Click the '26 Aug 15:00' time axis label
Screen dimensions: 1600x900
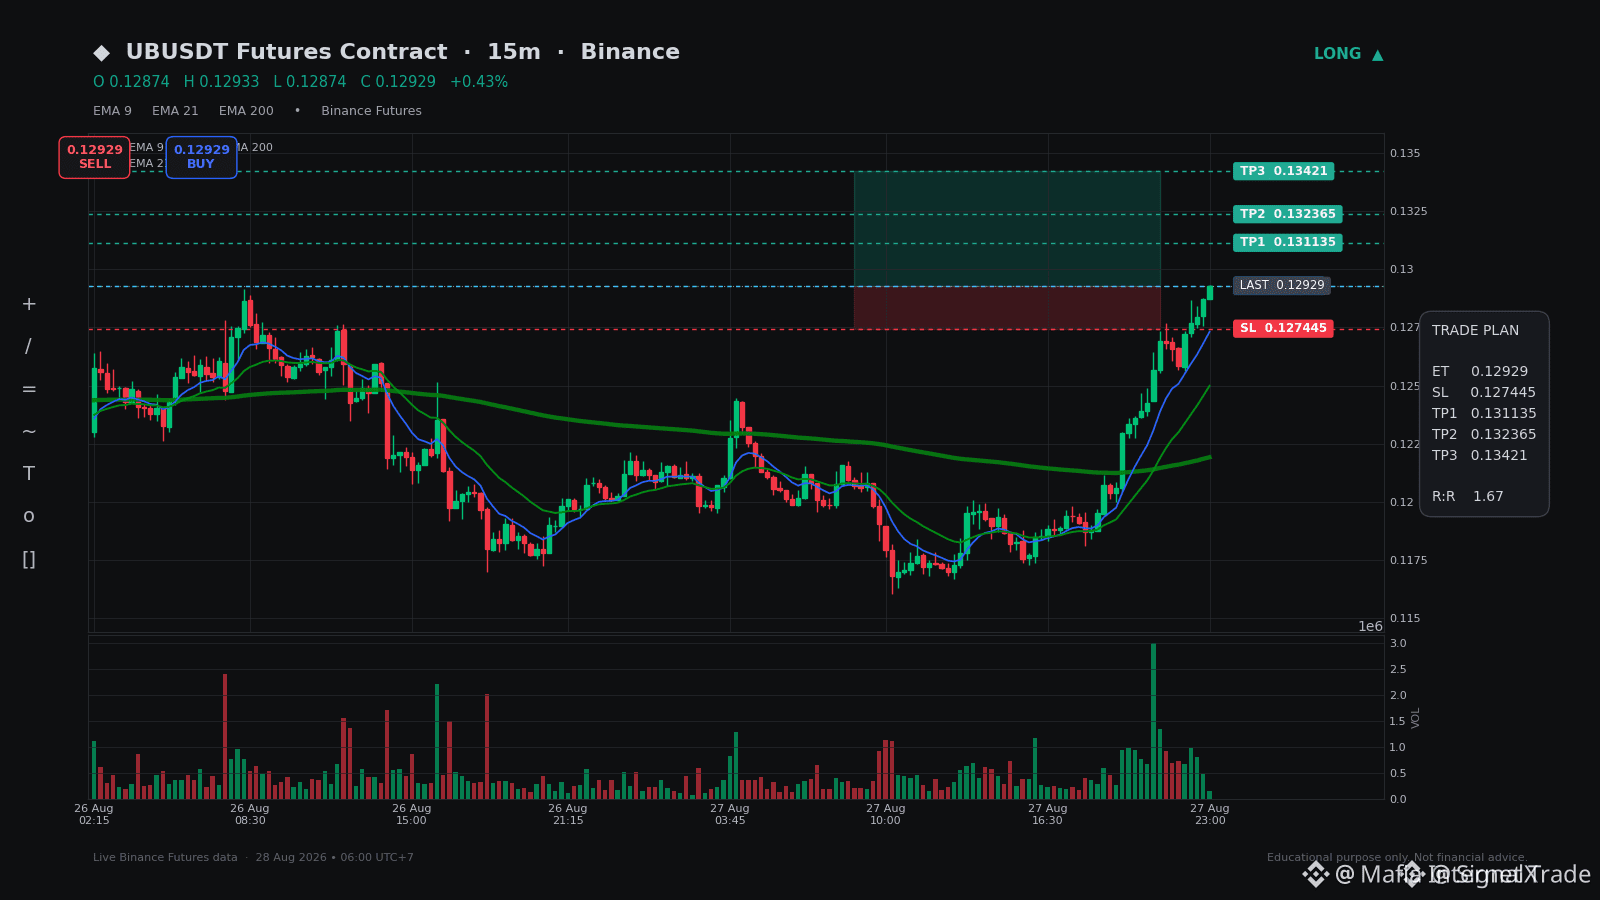(412, 814)
